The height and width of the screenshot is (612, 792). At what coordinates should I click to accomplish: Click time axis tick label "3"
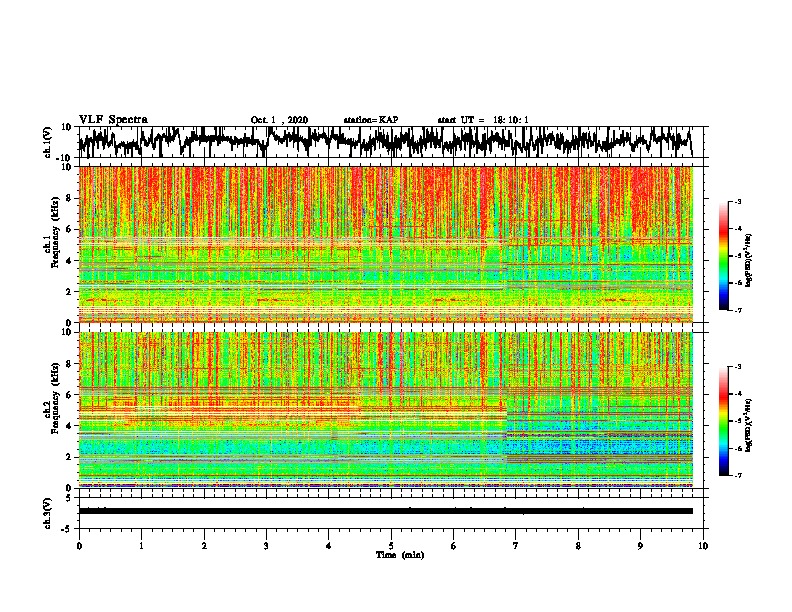point(266,546)
